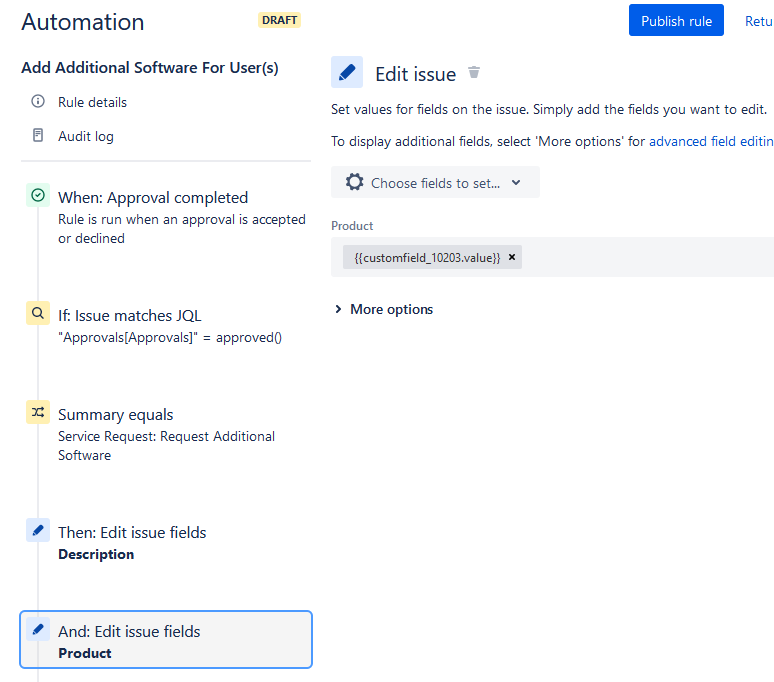
Task: Remove the customfield_10203.value tag
Action: coord(512,257)
